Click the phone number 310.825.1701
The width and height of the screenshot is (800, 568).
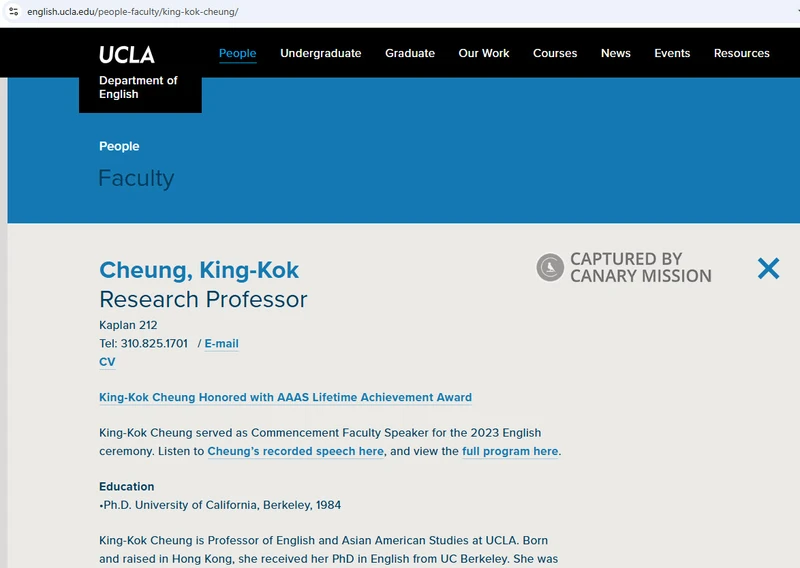(154, 343)
